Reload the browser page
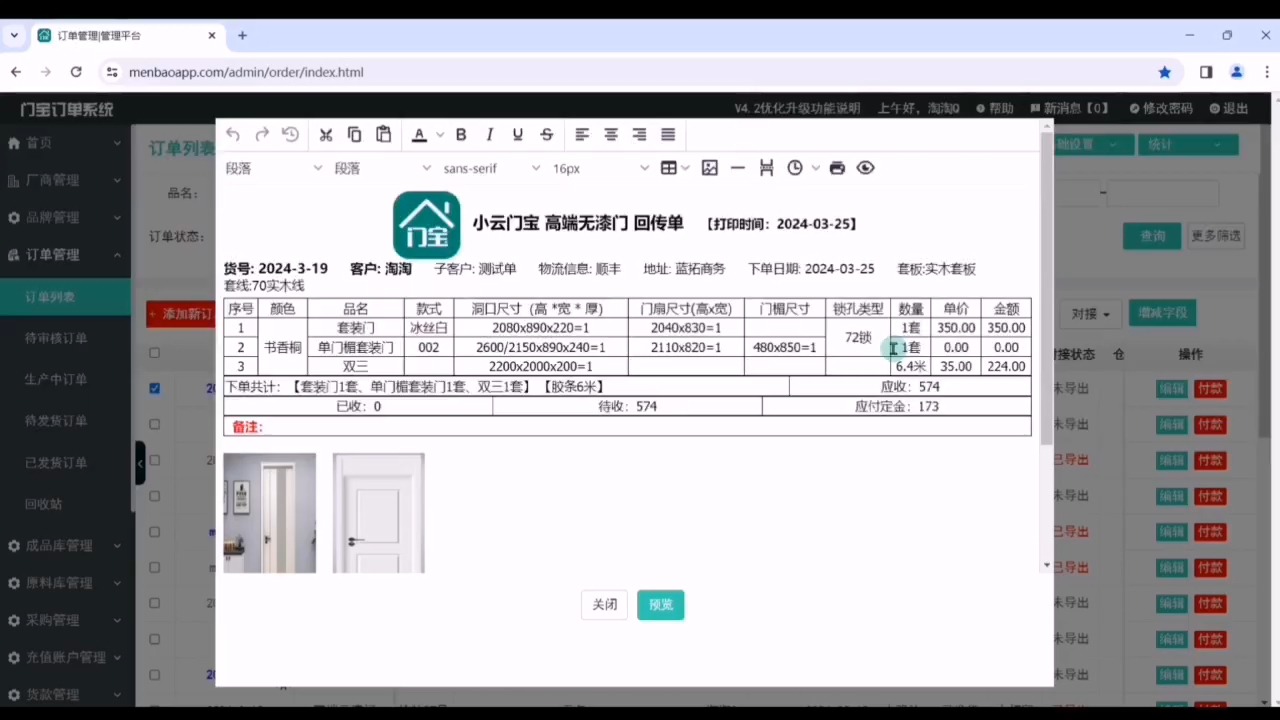 (76, 72)
